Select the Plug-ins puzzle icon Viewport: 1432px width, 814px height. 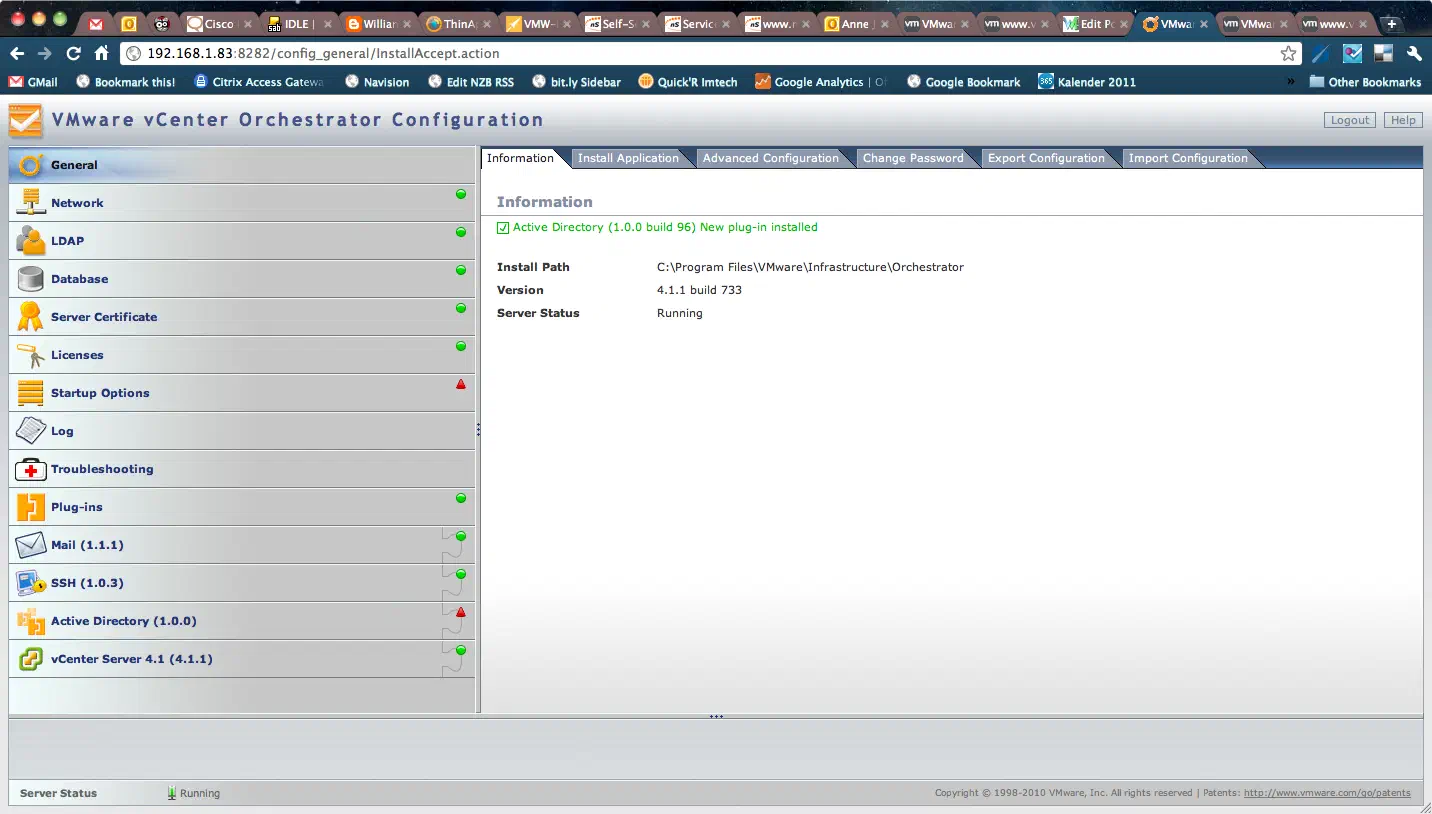click(30, 507)
